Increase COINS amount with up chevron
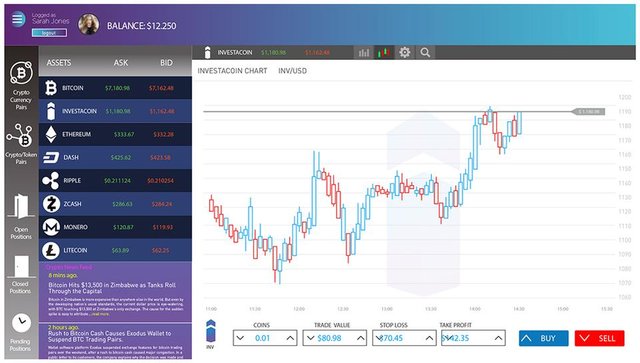The height and width of the screenshot is (363, 640). click(x=290, y=338)
